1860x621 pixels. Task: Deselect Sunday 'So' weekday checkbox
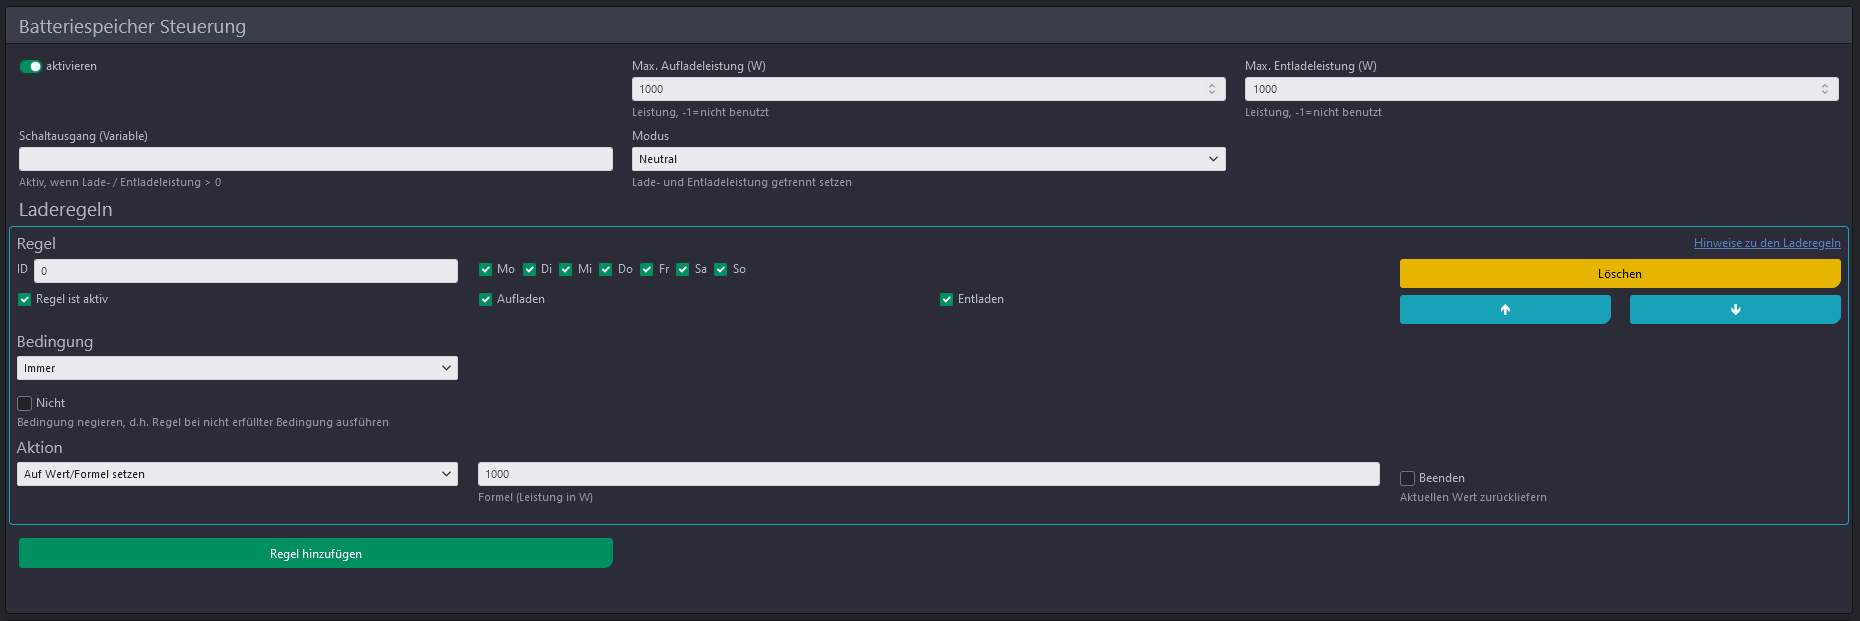pos(721,269)
